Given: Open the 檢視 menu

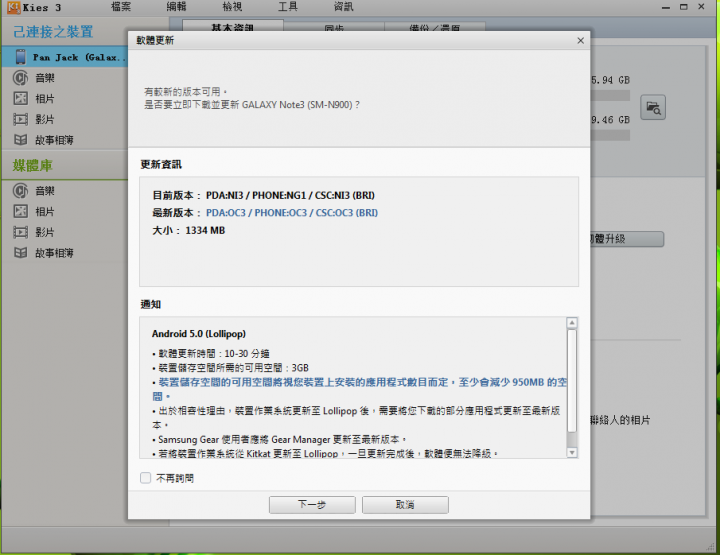Looking at the screenshot, I should [x=232, y=7].
